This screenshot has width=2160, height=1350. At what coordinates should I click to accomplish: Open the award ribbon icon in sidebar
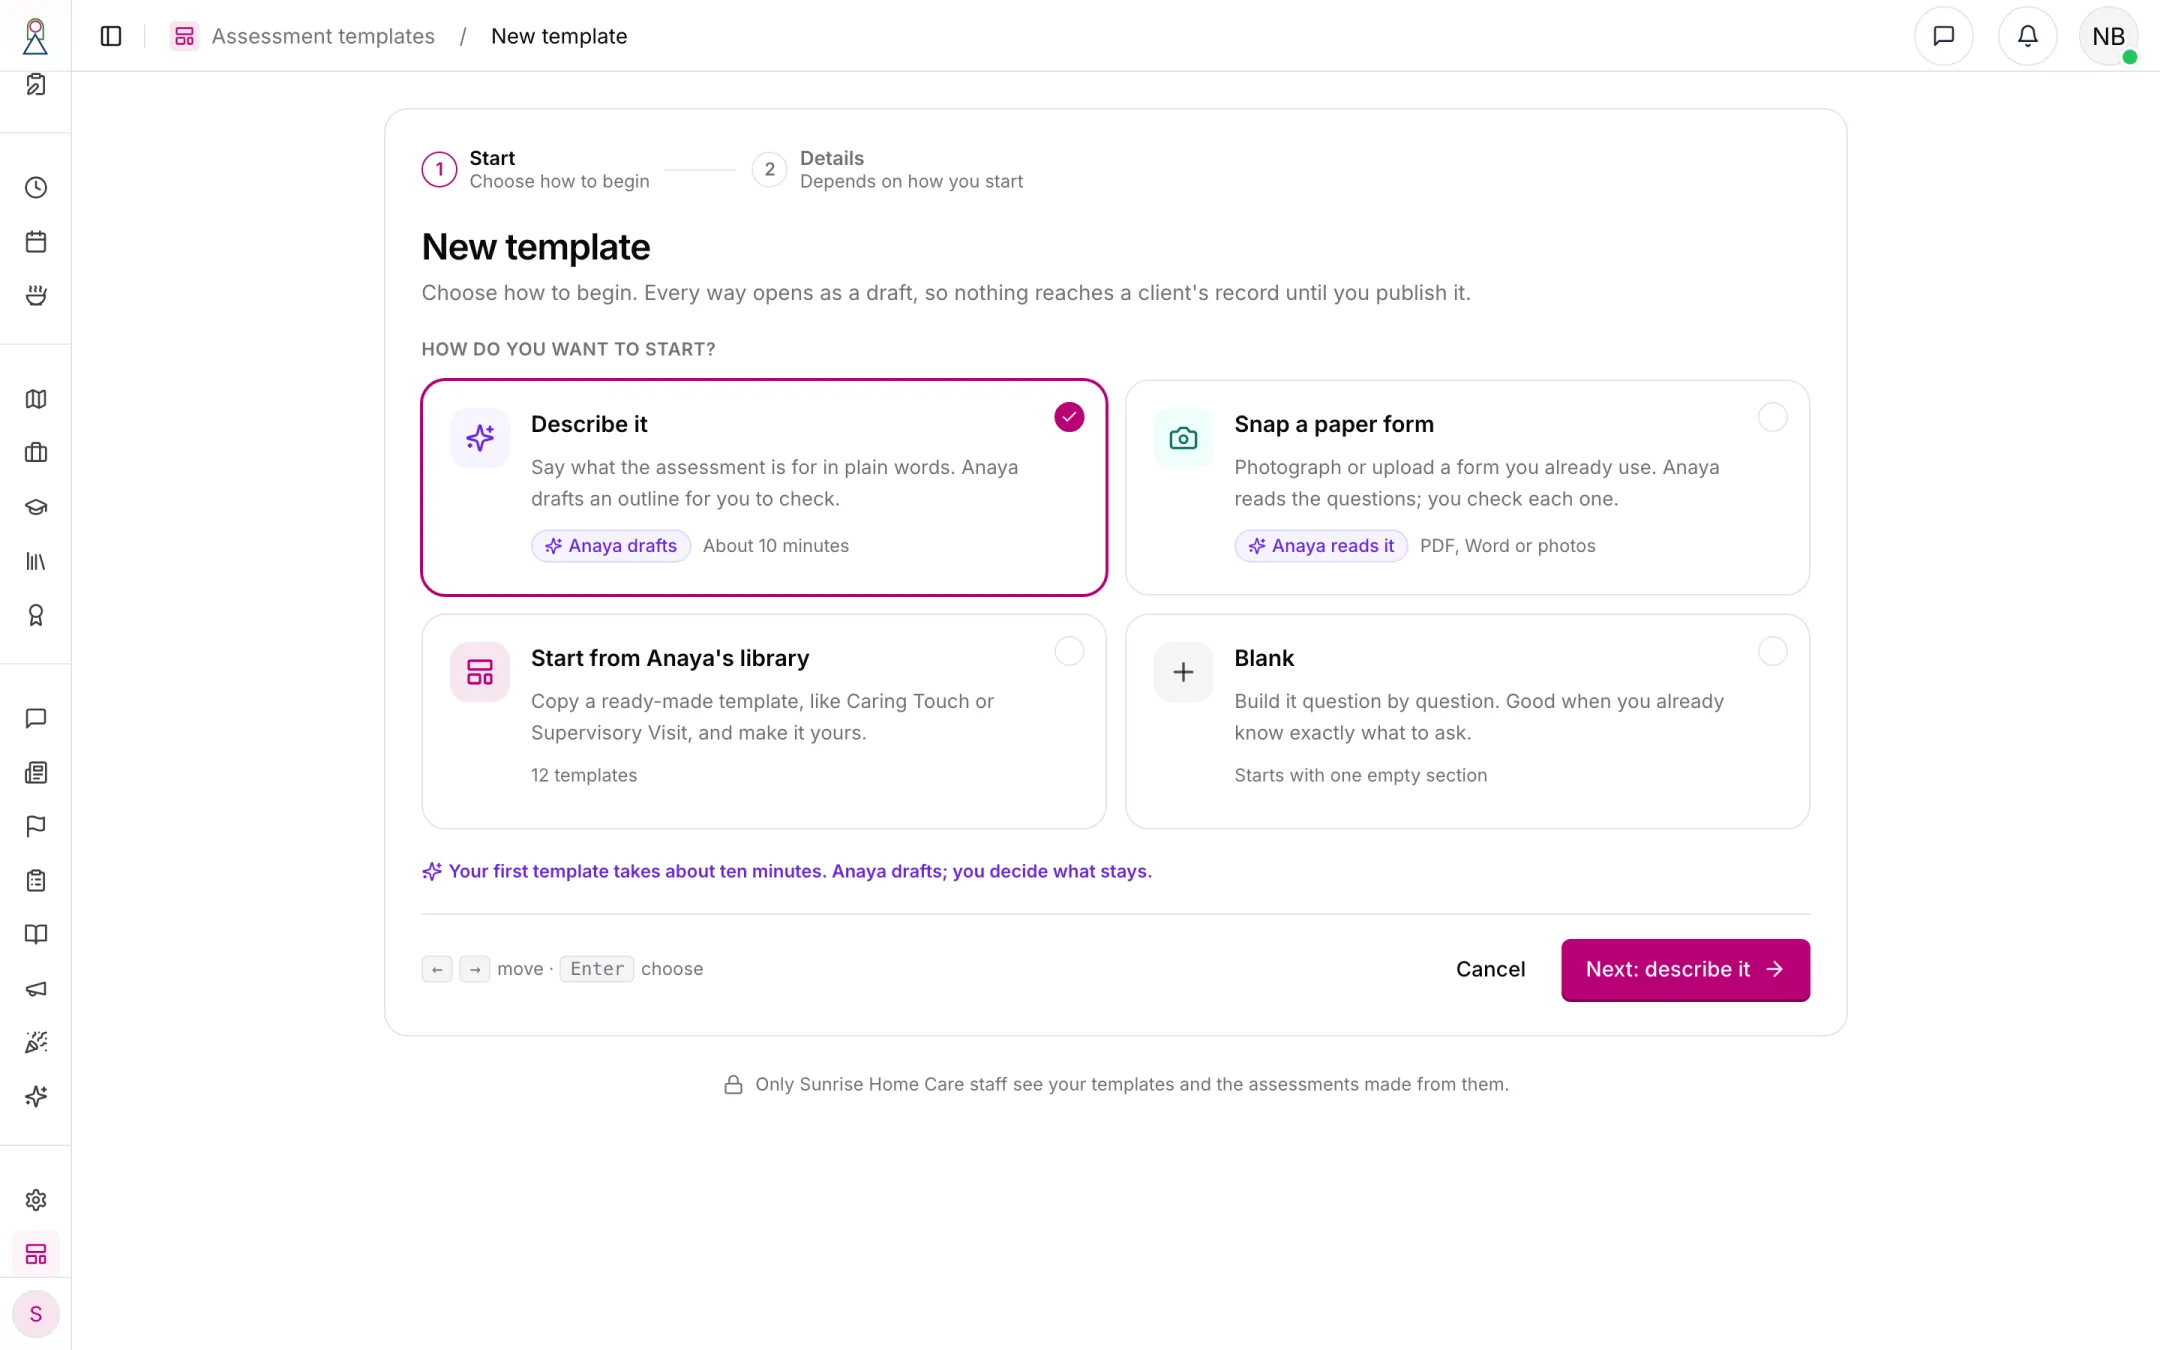[x=36, y=615]
